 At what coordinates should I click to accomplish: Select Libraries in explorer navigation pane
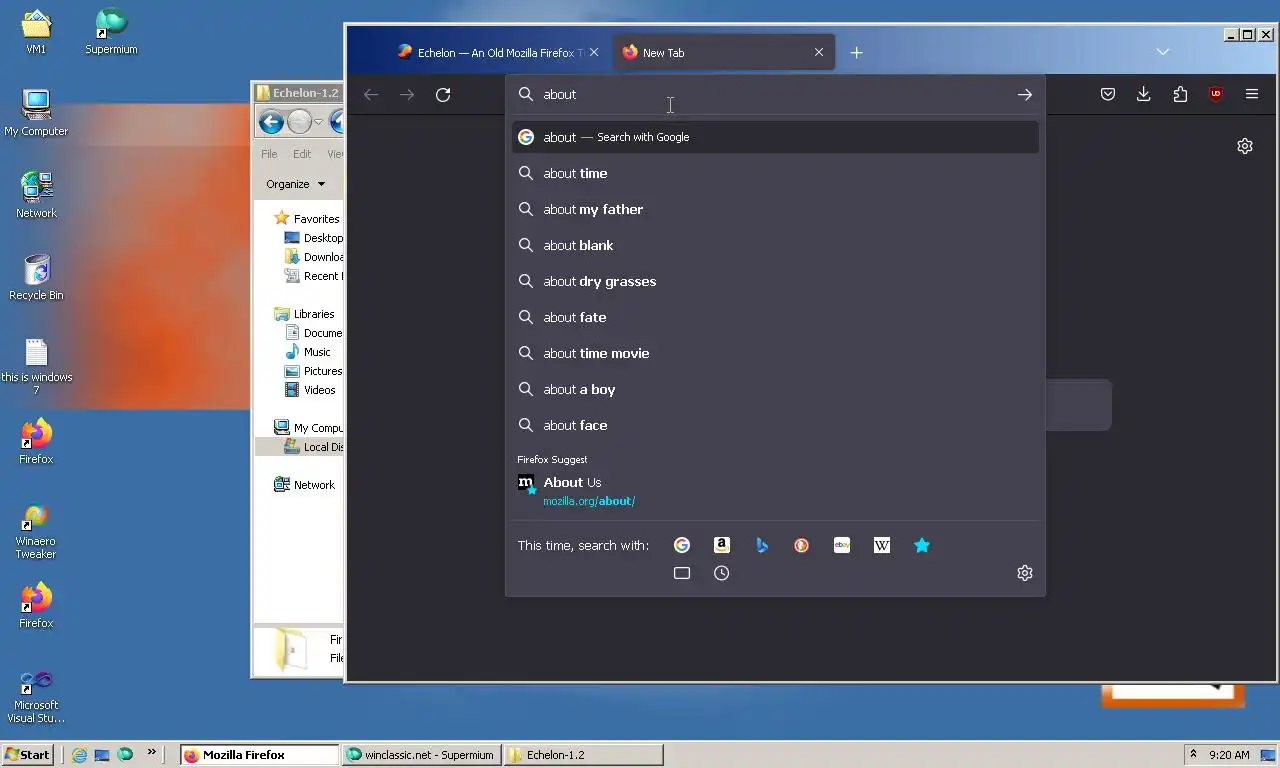(x=306, y=314)
